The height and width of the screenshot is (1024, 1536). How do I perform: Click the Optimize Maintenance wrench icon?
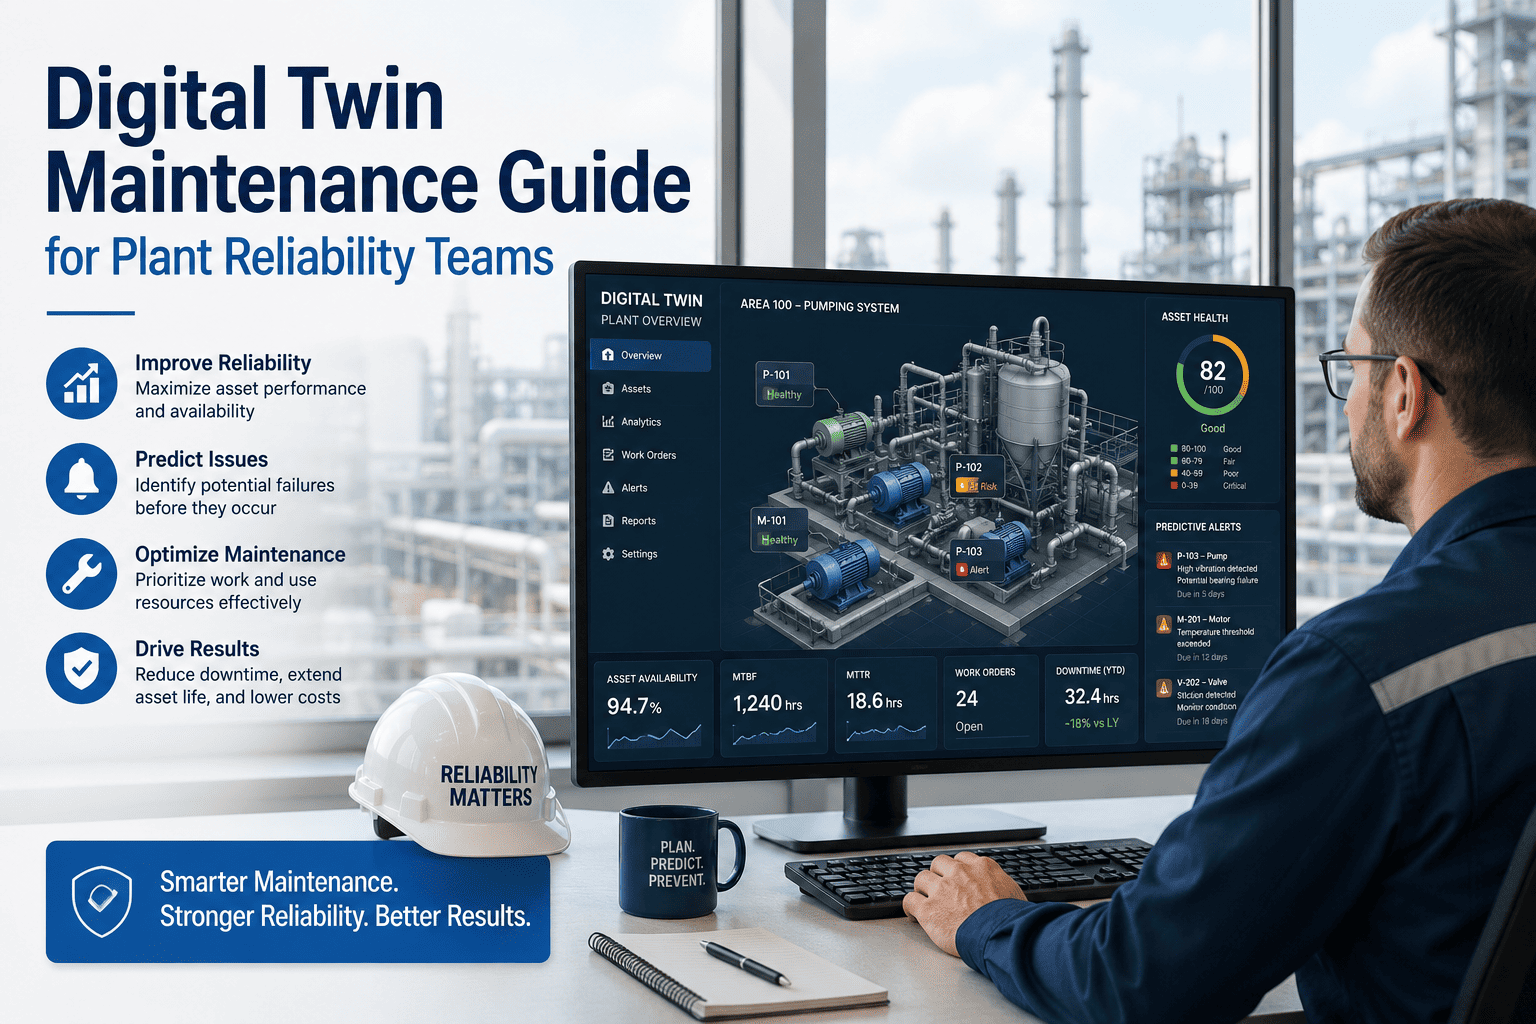coord(82,574)
